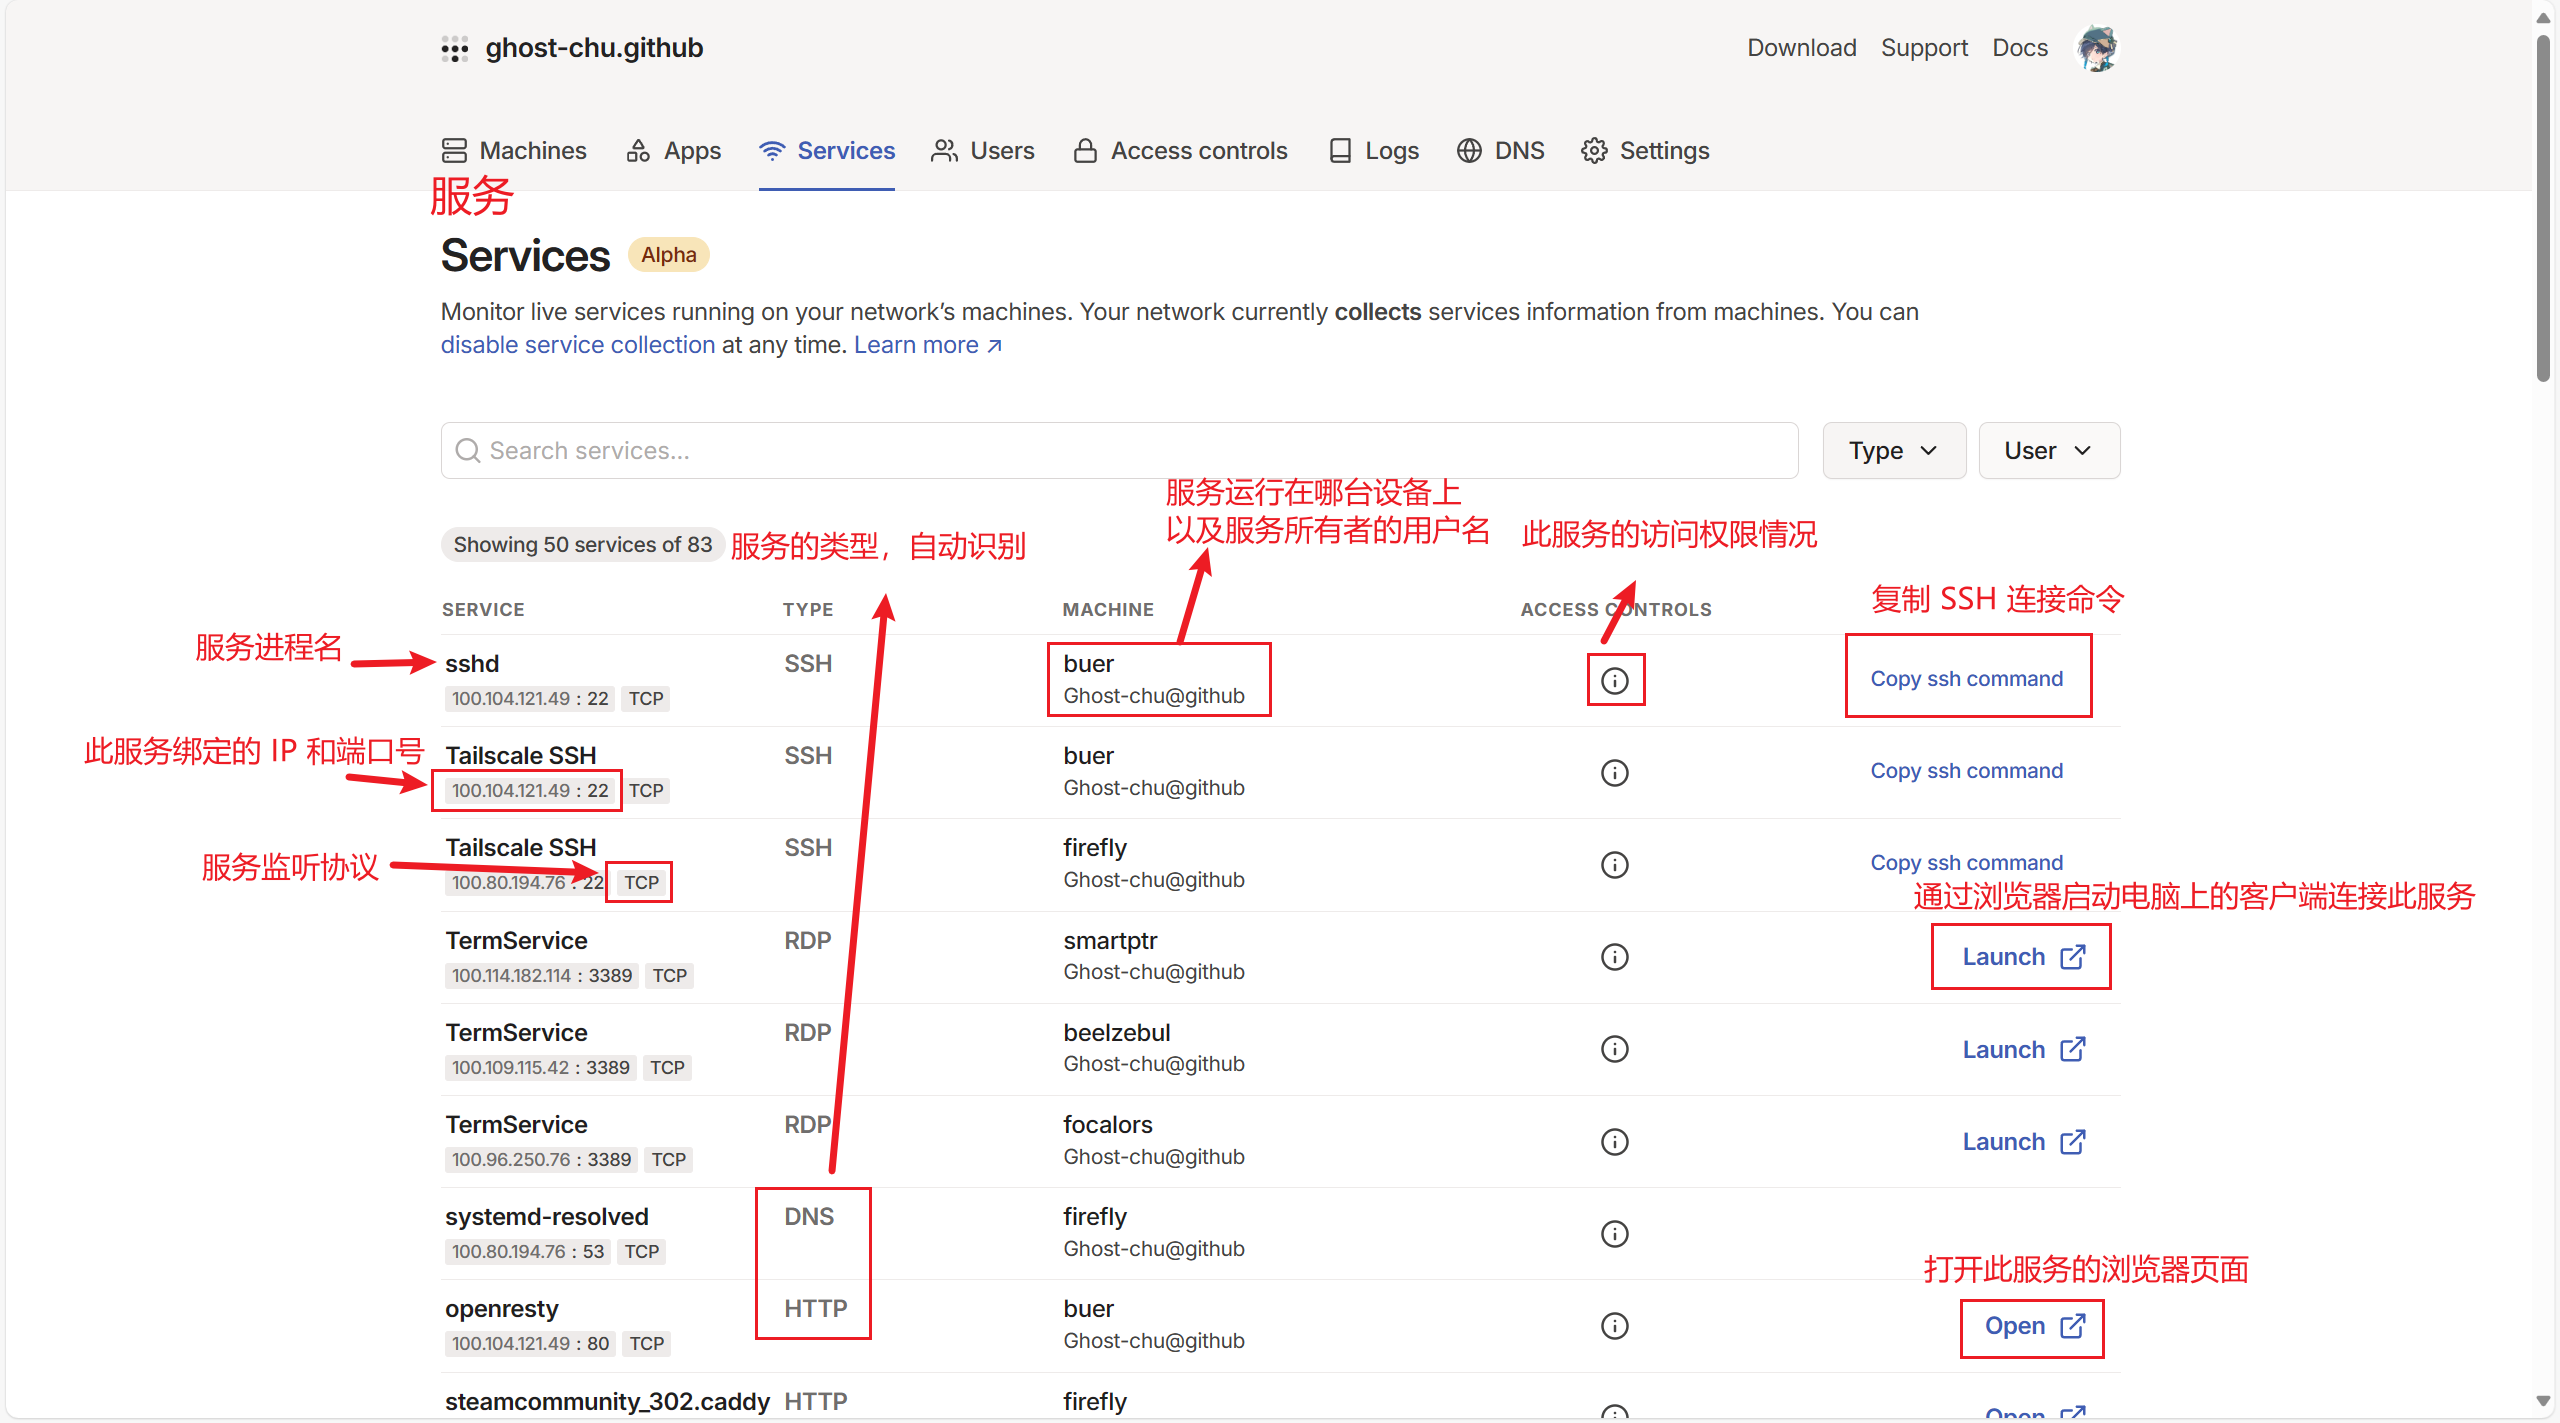Image resolution: width=2560 pixels, height=1423 pixels.
Task: Click the SERVICE column header
Action: tap(483, 610)
